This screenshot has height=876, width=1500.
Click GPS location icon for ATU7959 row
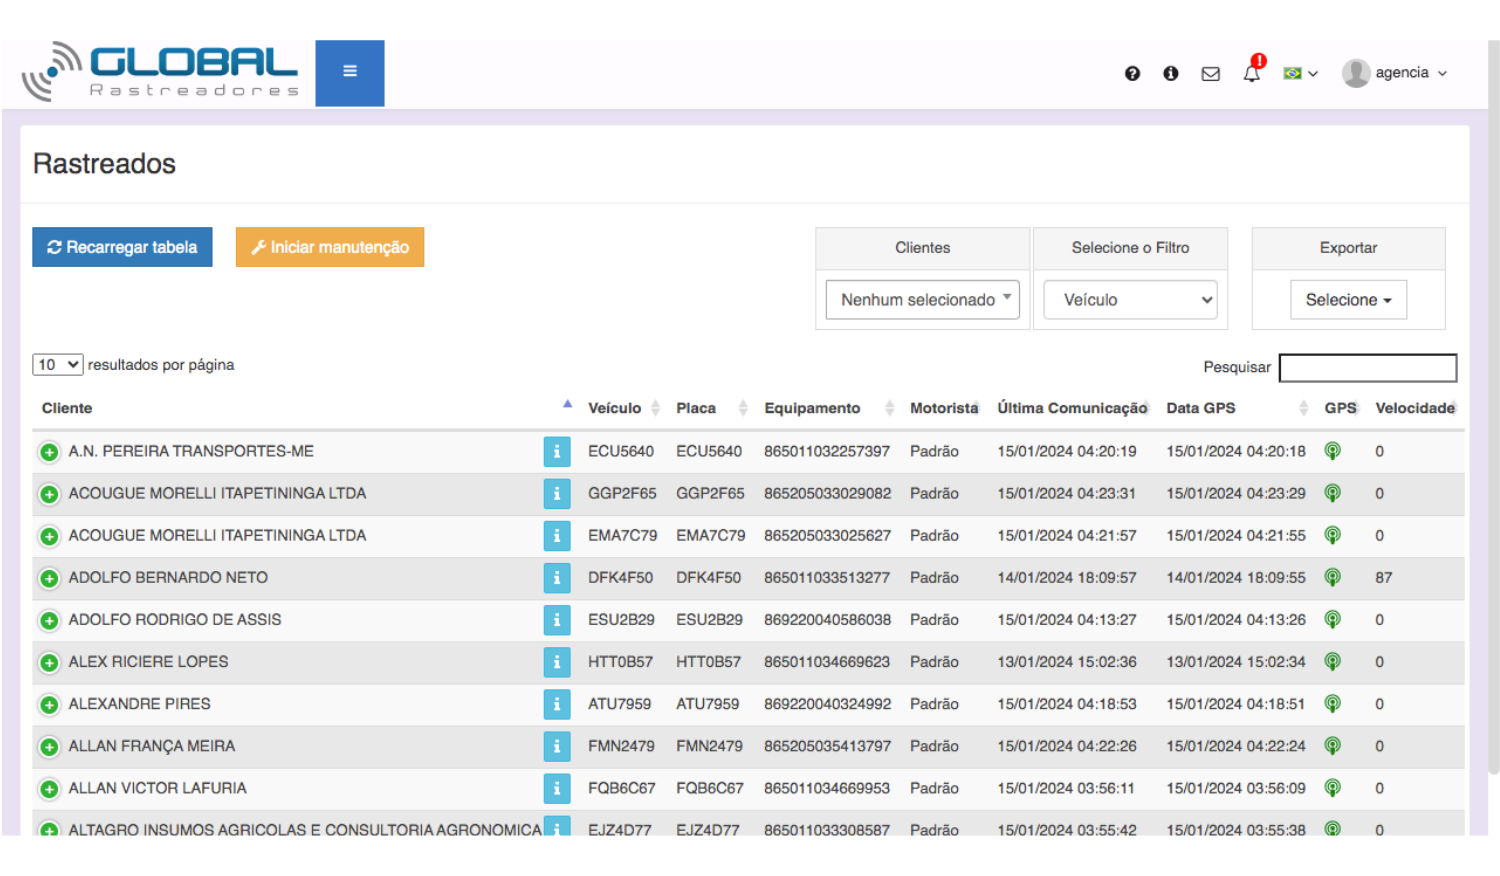pos(1332,704)
